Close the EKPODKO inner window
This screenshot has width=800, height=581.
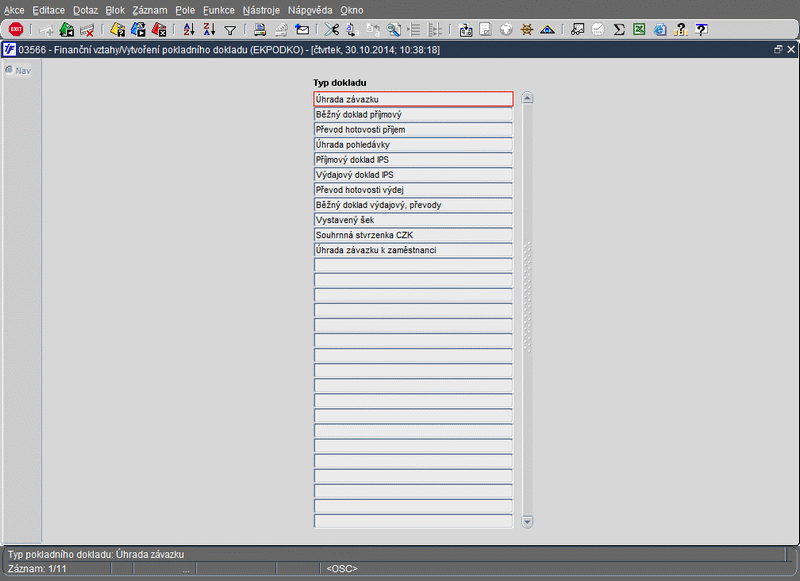click(791, 49)
